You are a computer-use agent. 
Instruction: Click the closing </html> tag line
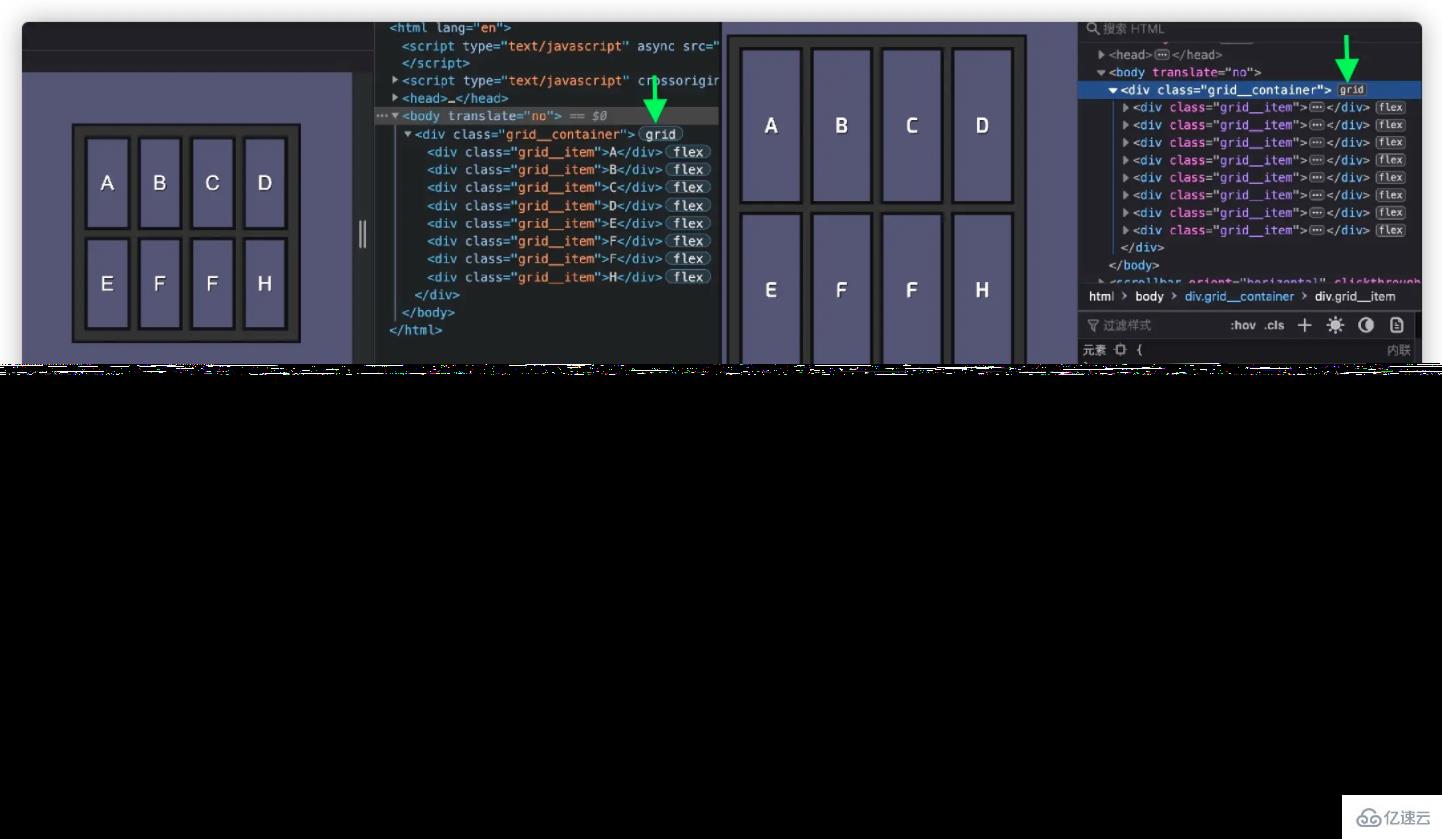(416, 330)
